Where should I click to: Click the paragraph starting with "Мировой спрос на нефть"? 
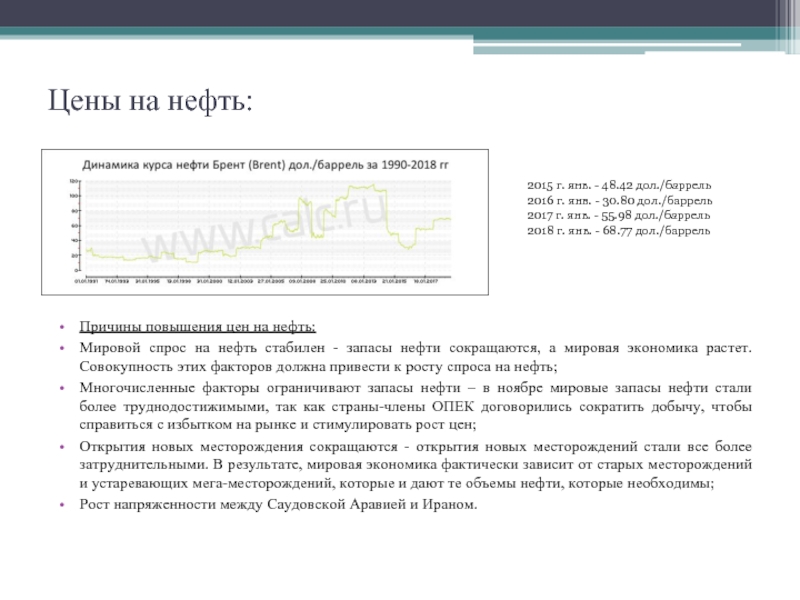[416, 357]
